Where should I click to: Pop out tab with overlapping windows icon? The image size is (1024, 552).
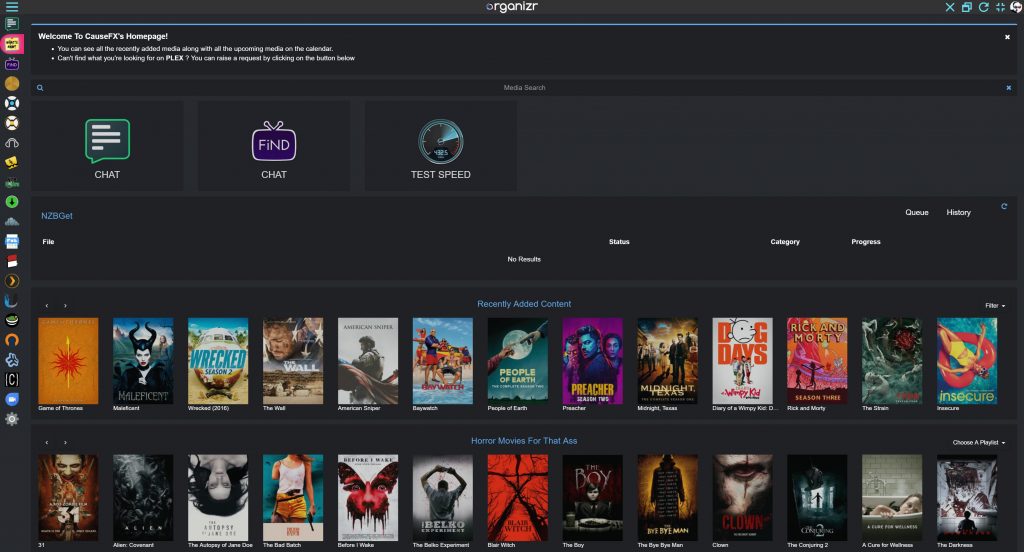coord(967,7)
